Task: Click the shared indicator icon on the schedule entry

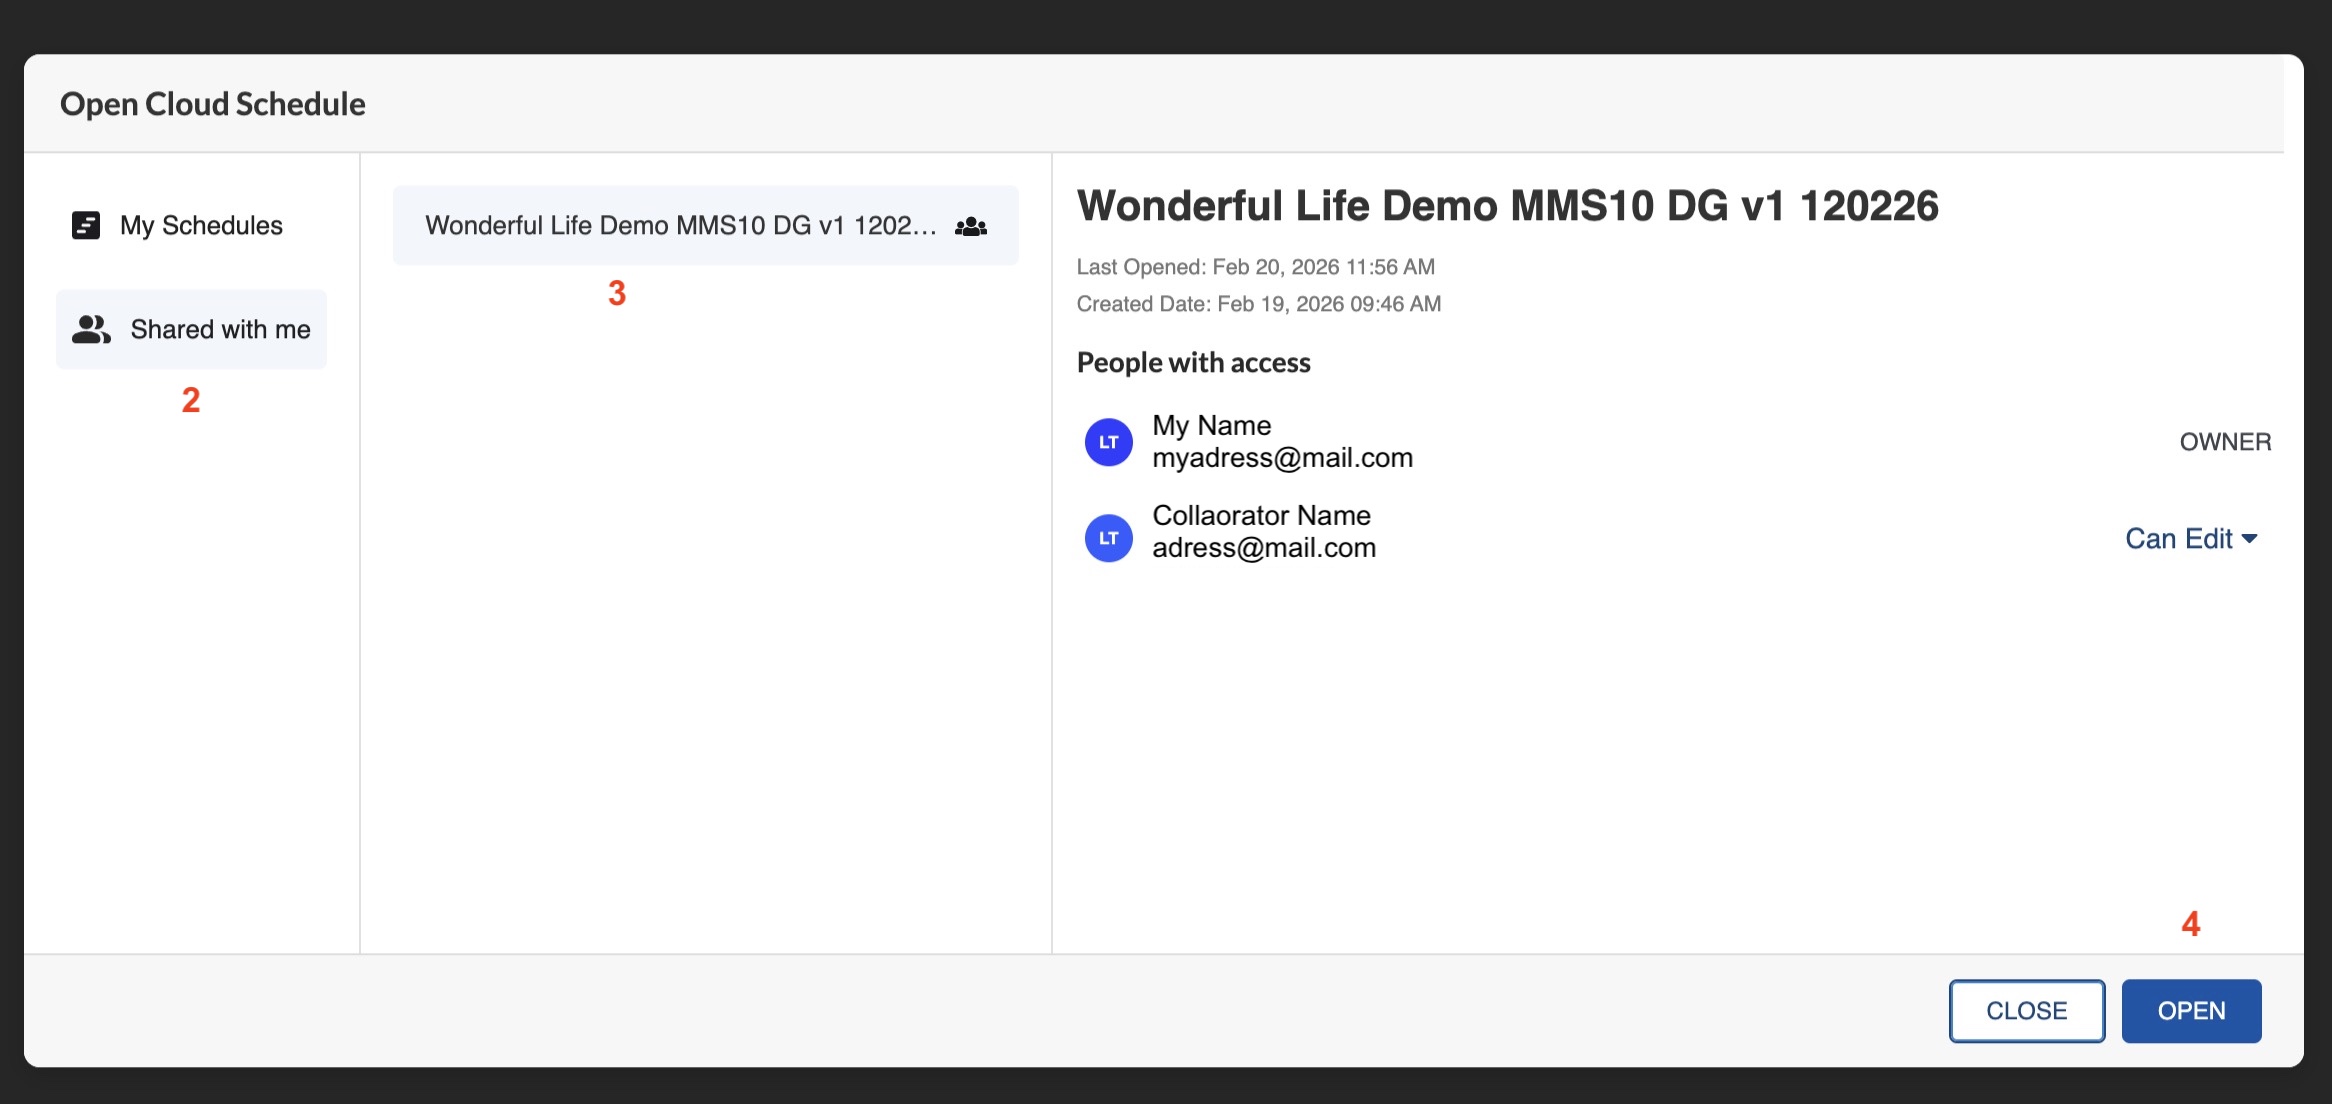Action: pos(969,226)
